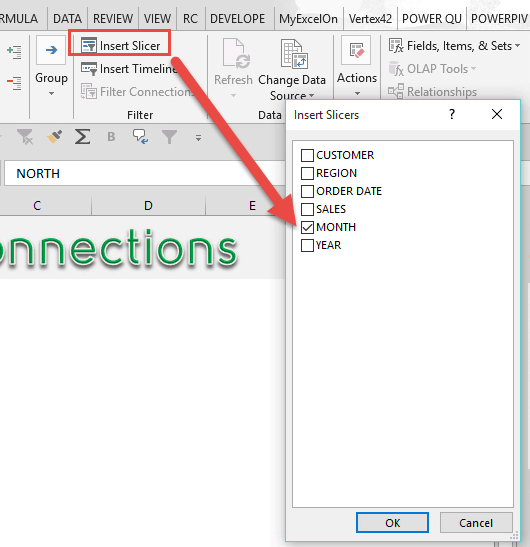Click the ungroup red minus icon
Screen dimensions: 530x547
[x=14, y=83]
